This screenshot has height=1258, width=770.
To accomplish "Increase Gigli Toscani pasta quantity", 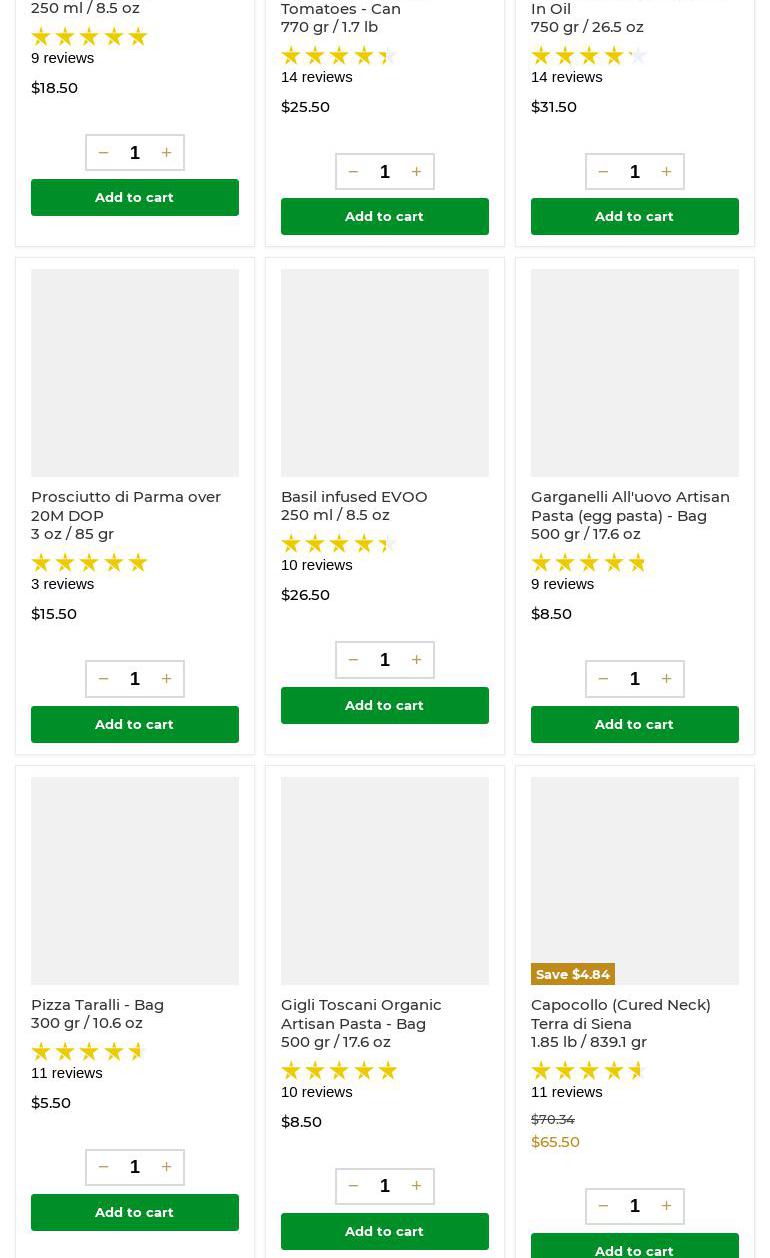I will (416, 1186).
